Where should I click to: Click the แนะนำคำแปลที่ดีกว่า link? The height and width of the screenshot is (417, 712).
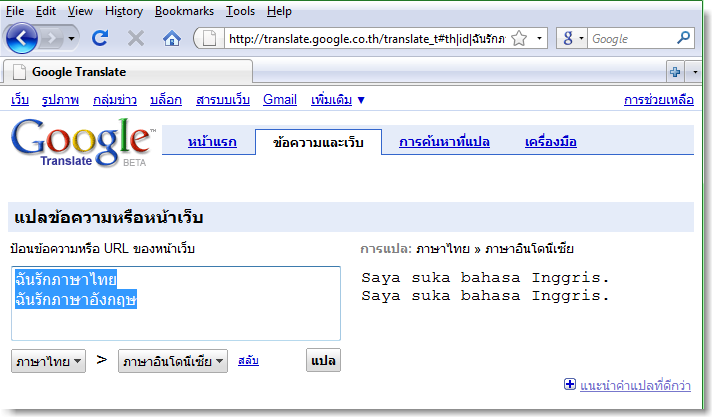click(x=635, y=386)
